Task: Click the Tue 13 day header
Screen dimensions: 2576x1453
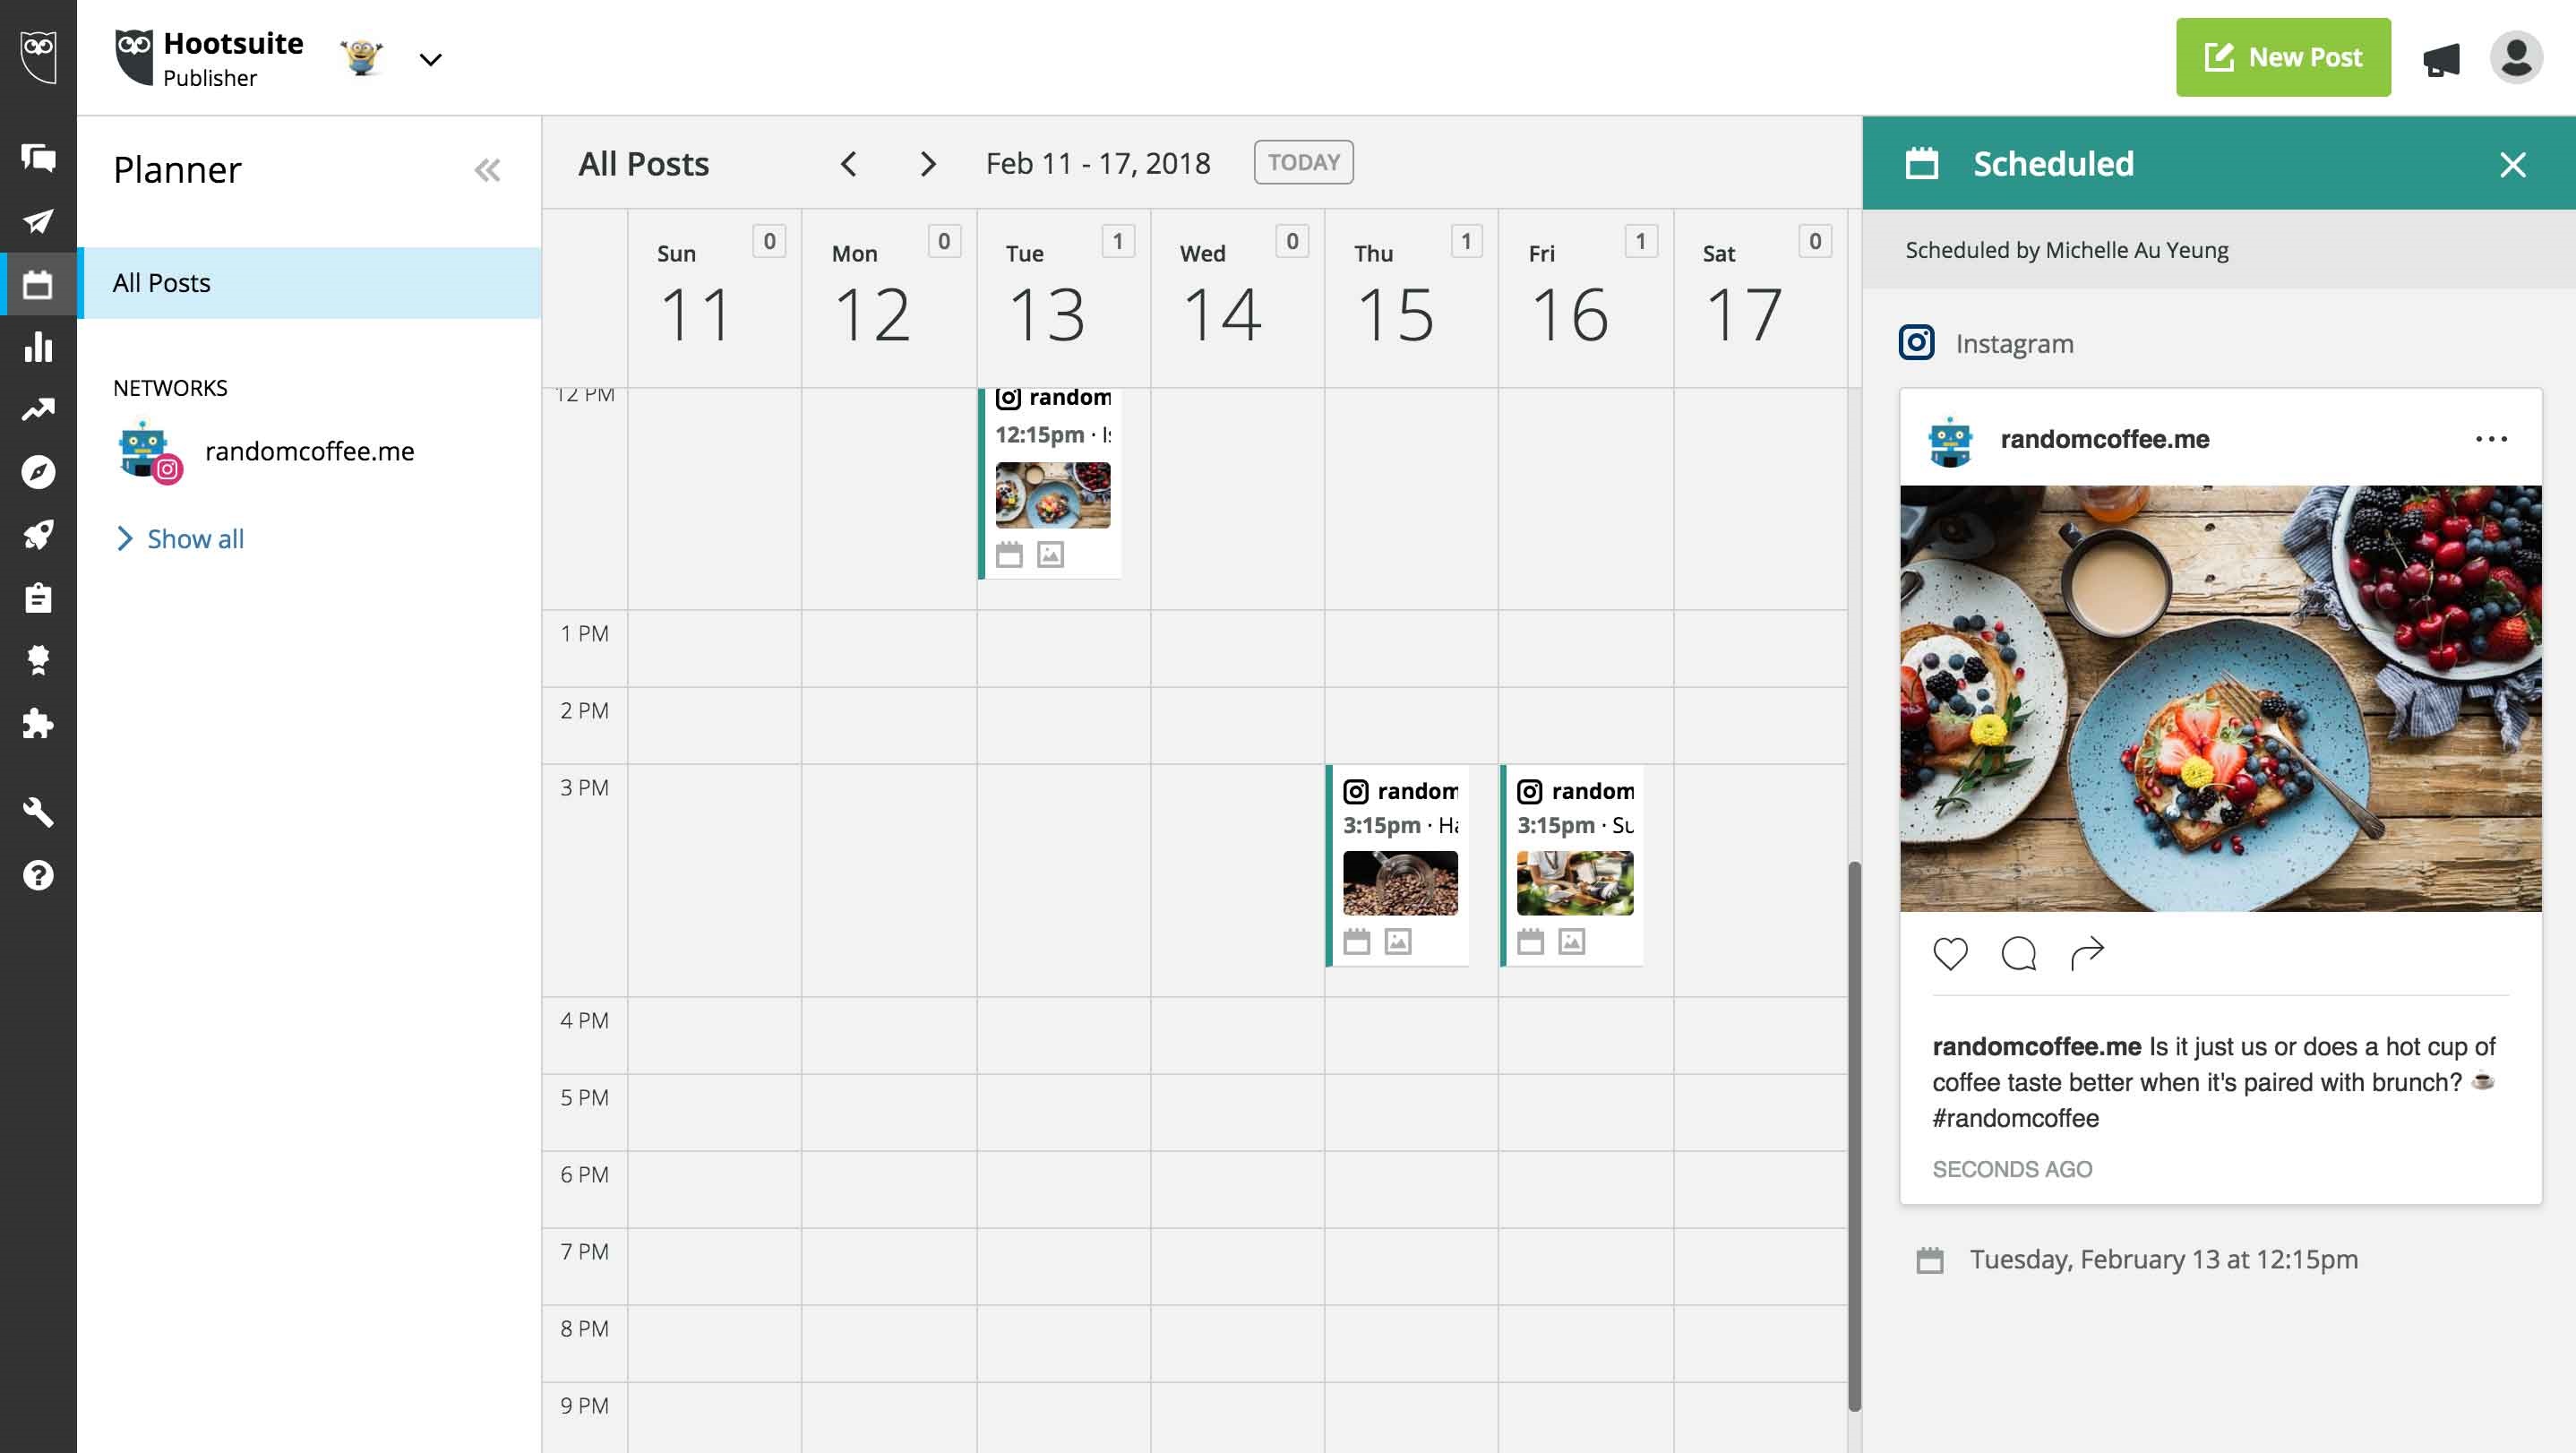Action: pyautogui.click(x=1063, y=298)
